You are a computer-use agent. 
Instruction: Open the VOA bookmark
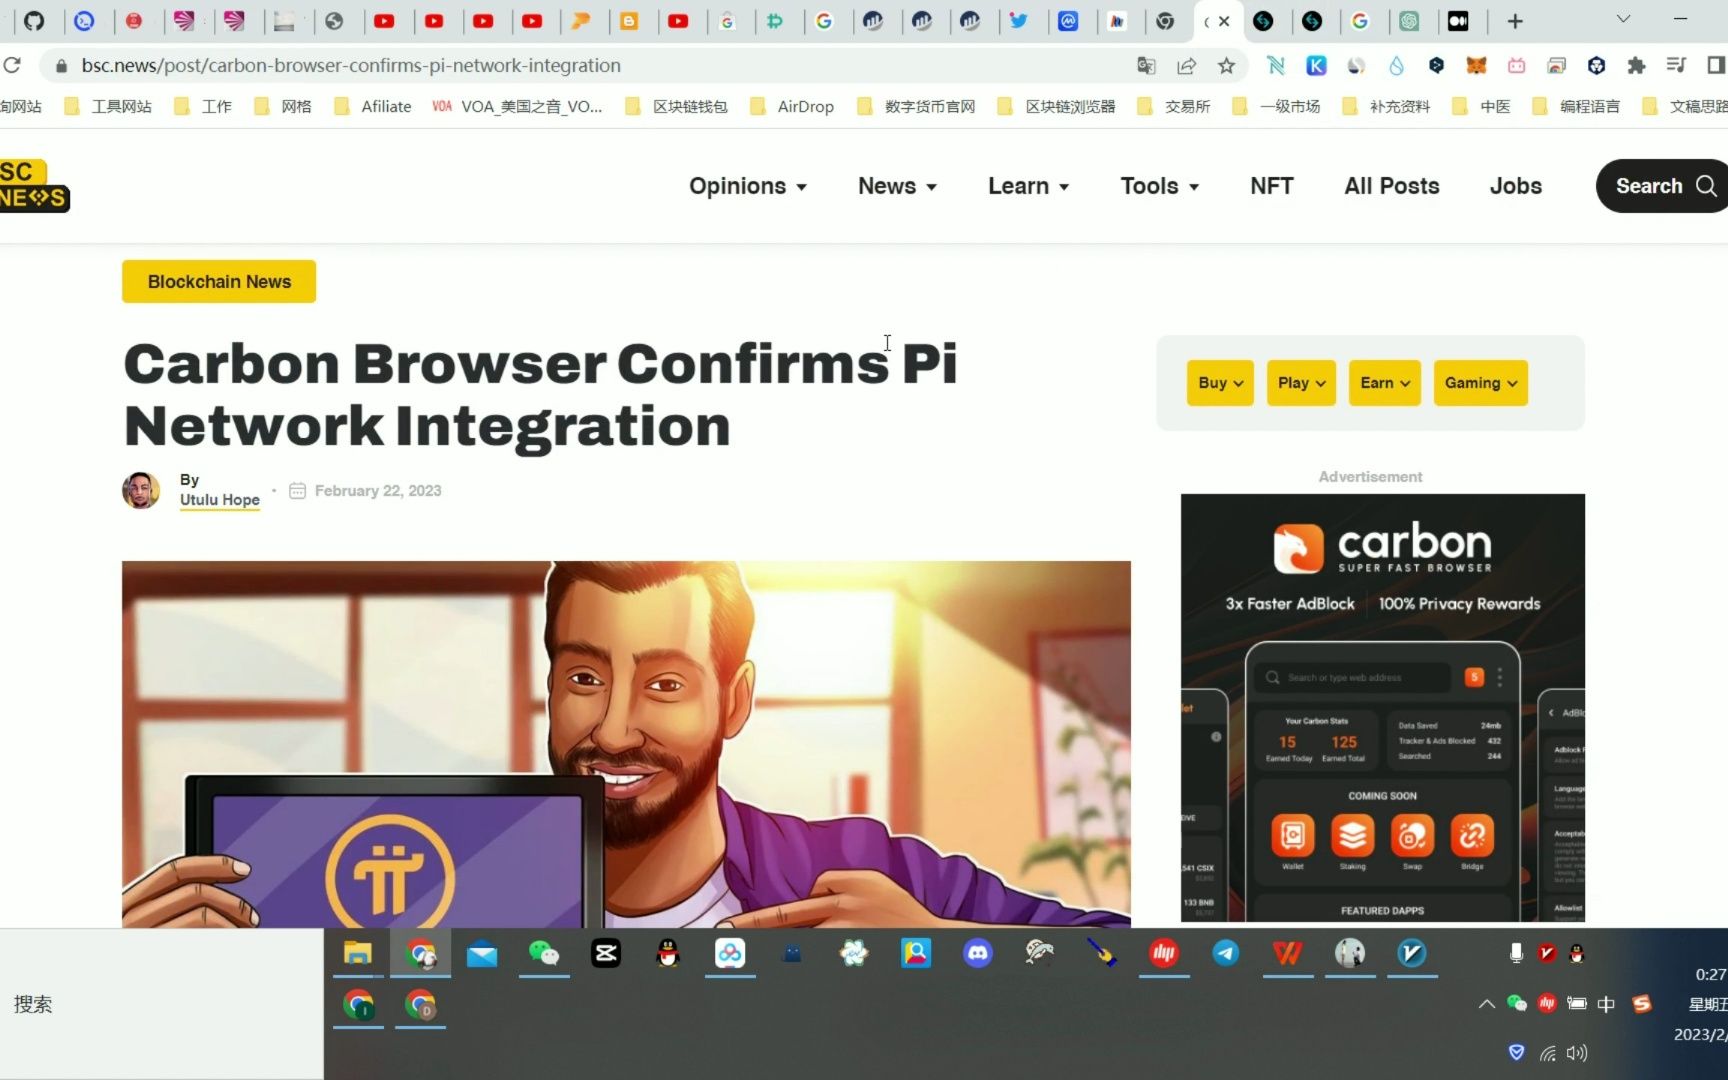517,107
